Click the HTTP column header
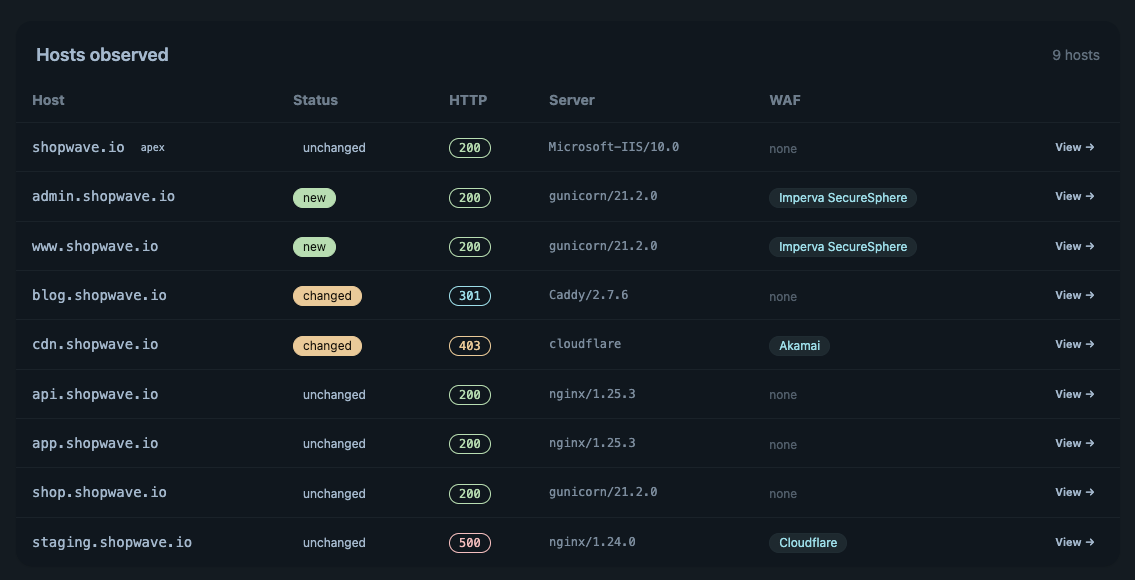Image resolution: width=1135 pixels, height=580 pixels. tap(468, 100)
